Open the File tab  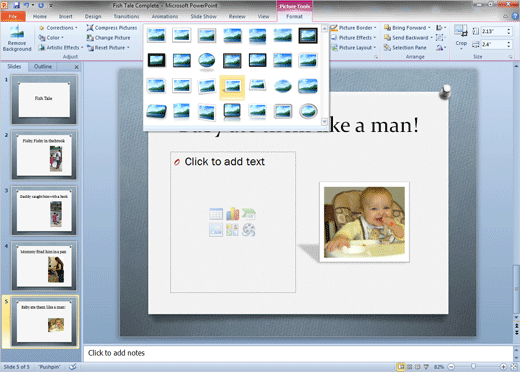tap(13, 16)
